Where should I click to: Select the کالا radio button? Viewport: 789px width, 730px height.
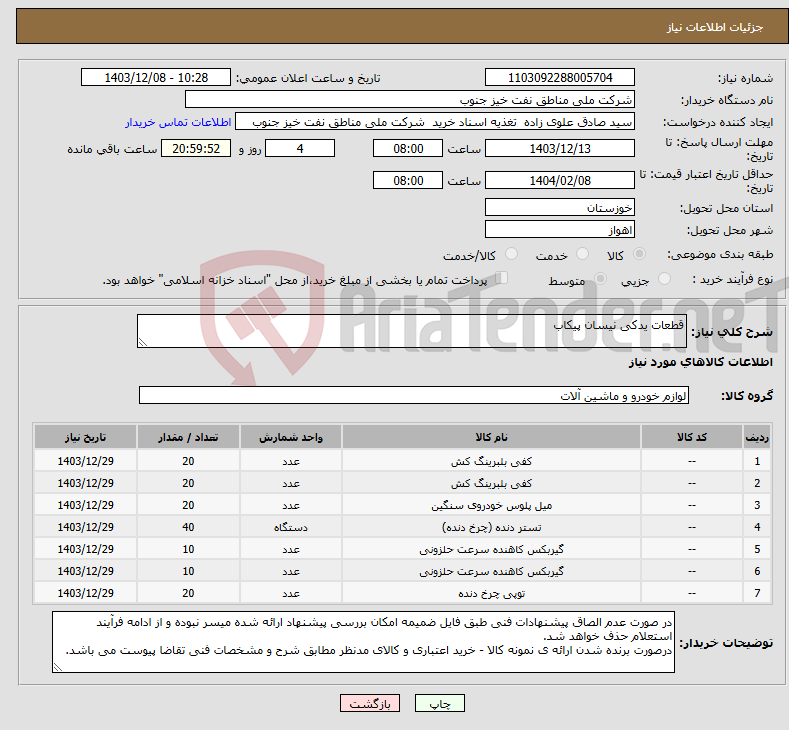pyautogui.click(x=639, y=254)
